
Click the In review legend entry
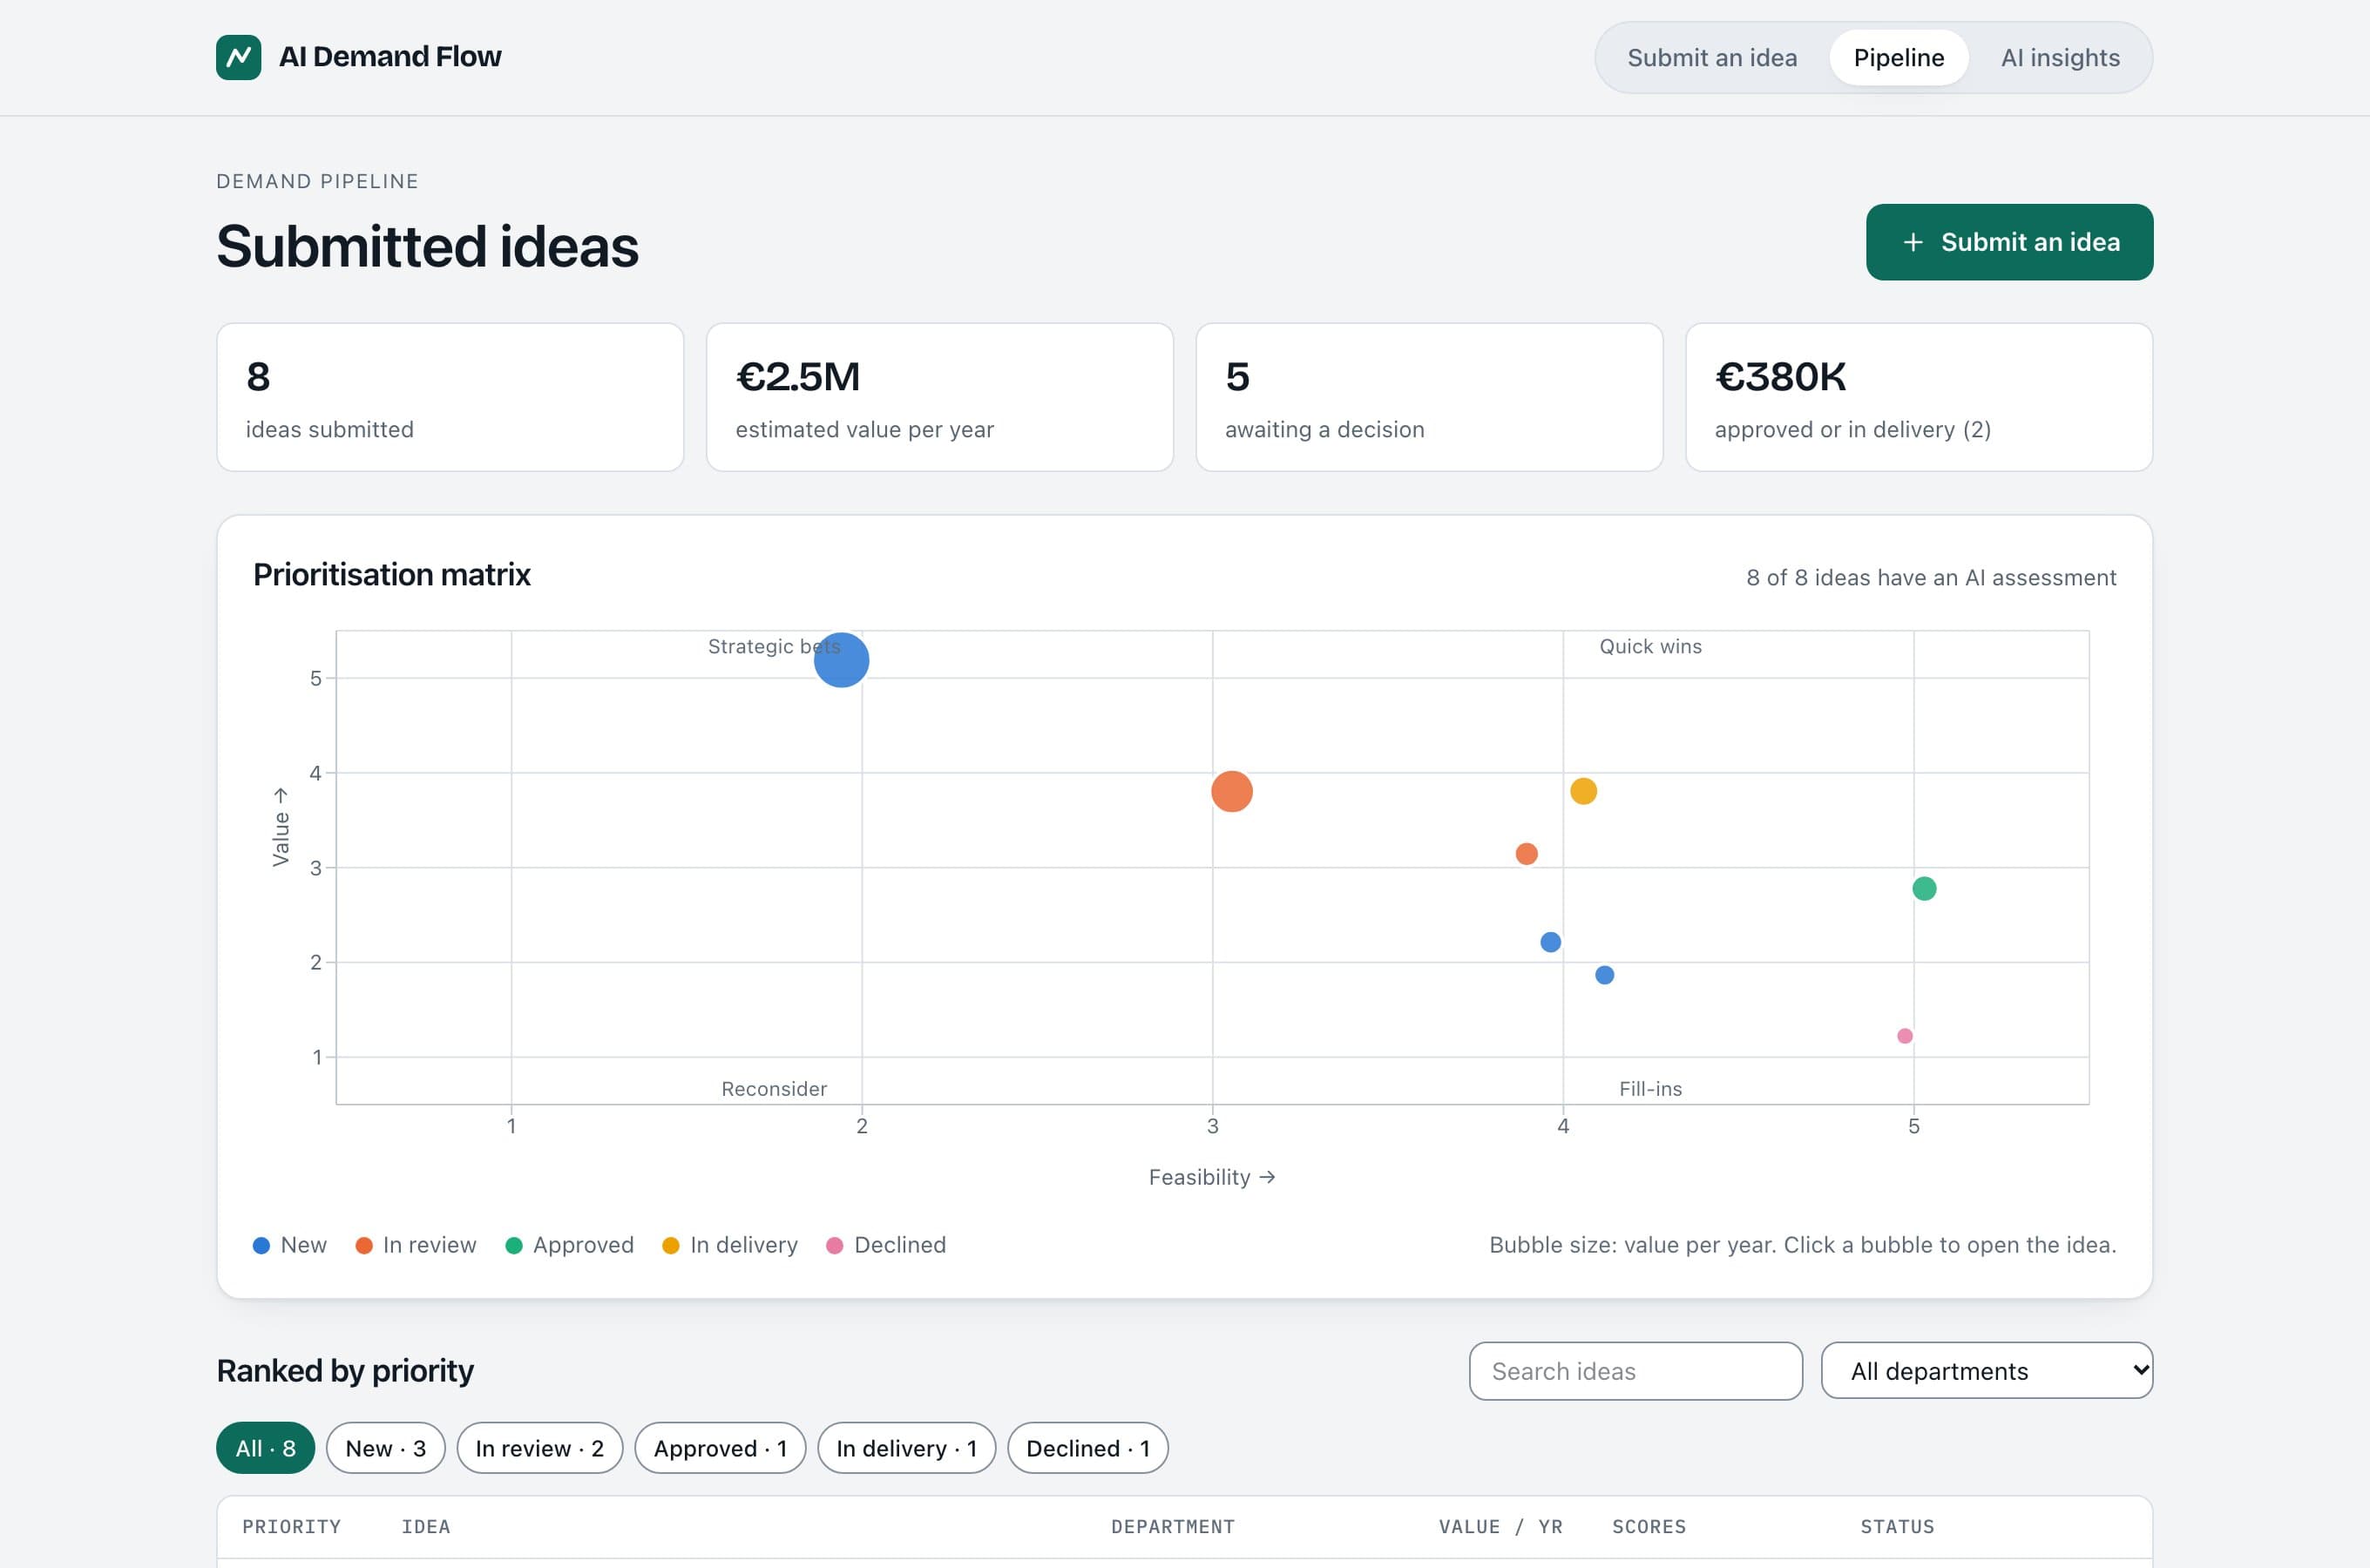[x=416, y=1245]
